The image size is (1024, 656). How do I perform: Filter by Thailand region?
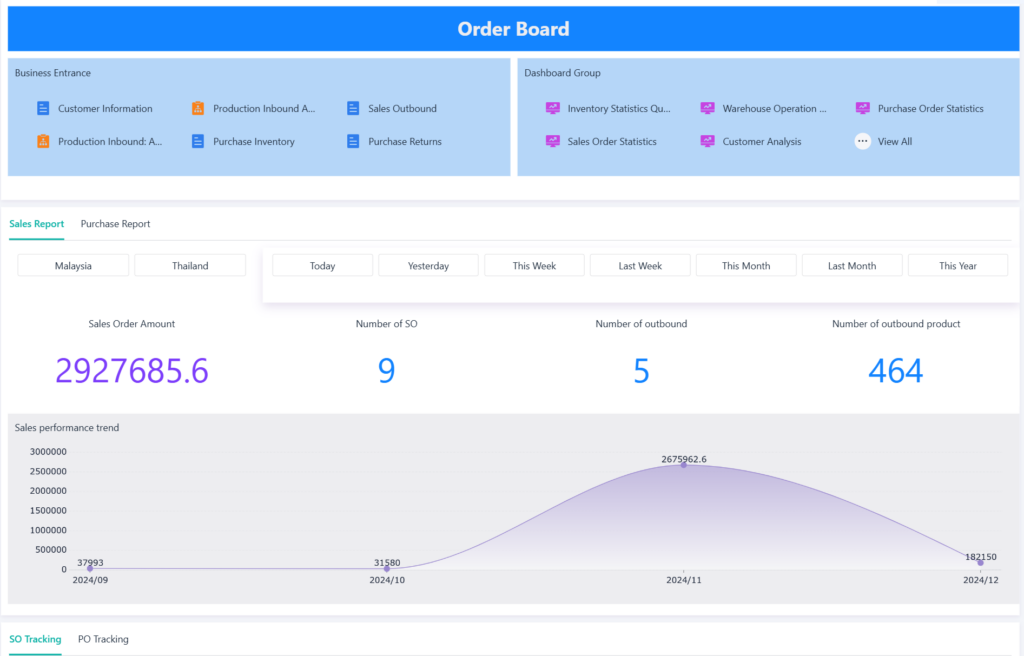(x=190, y=265)
